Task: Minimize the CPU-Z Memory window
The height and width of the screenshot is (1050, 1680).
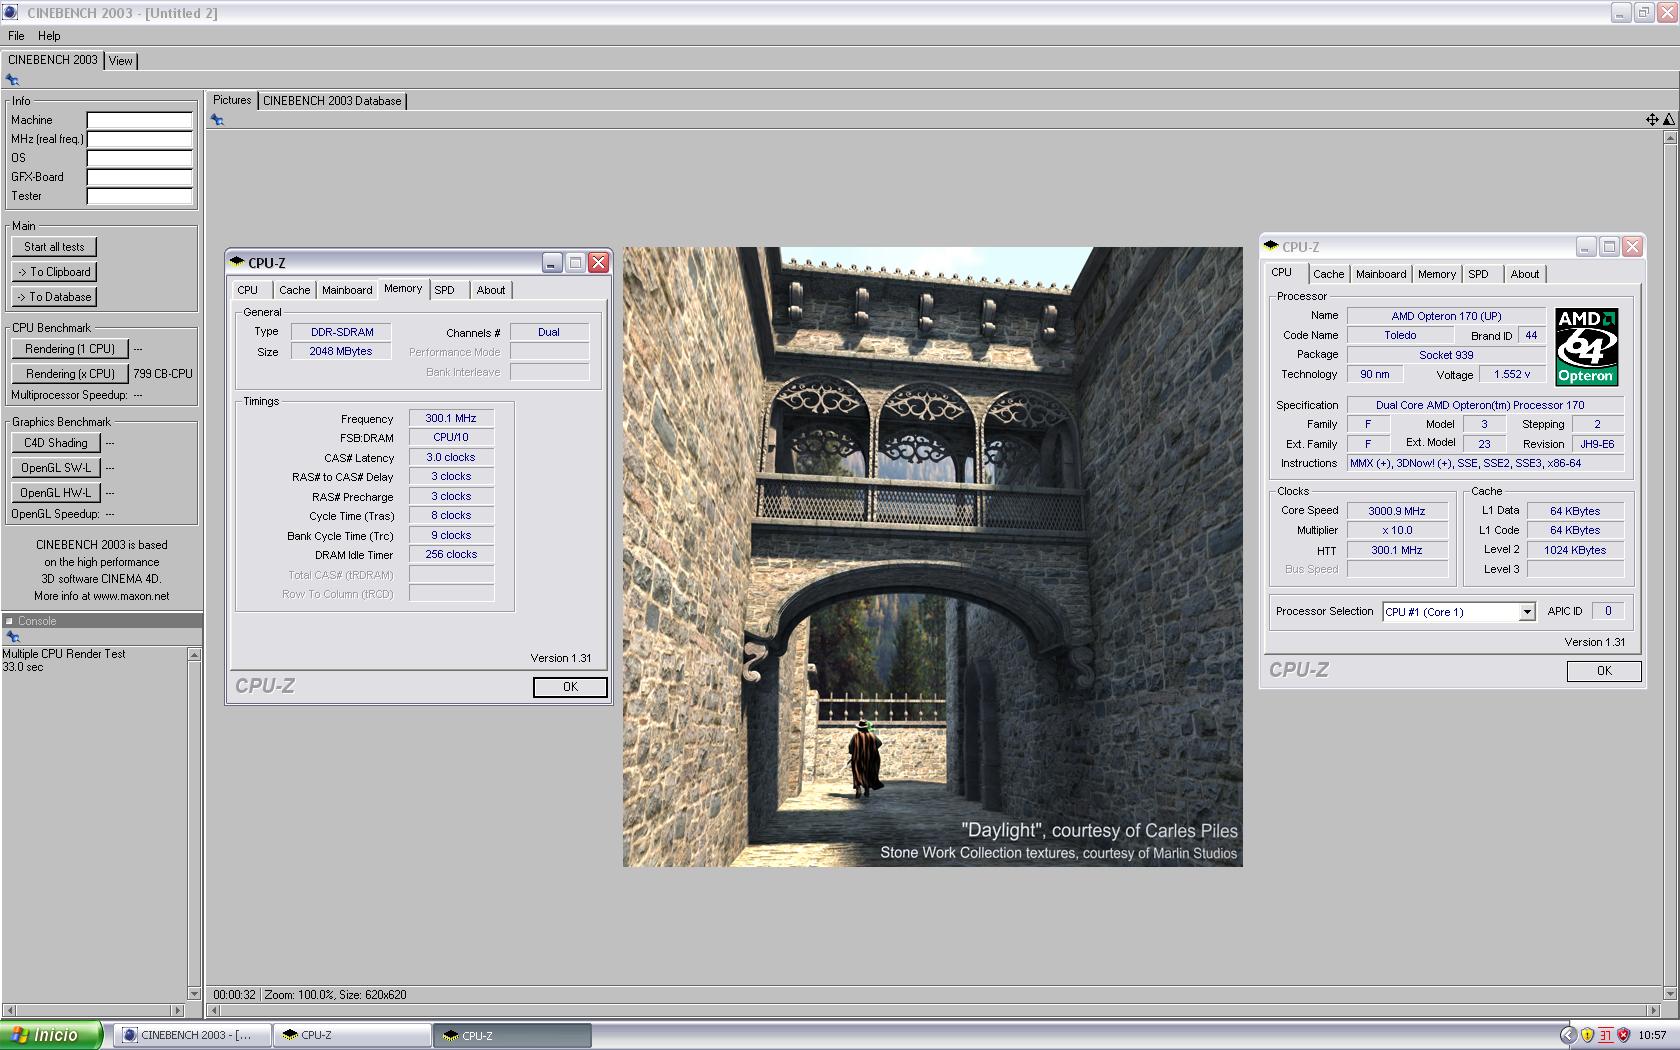Action: (x=552, y=262)
